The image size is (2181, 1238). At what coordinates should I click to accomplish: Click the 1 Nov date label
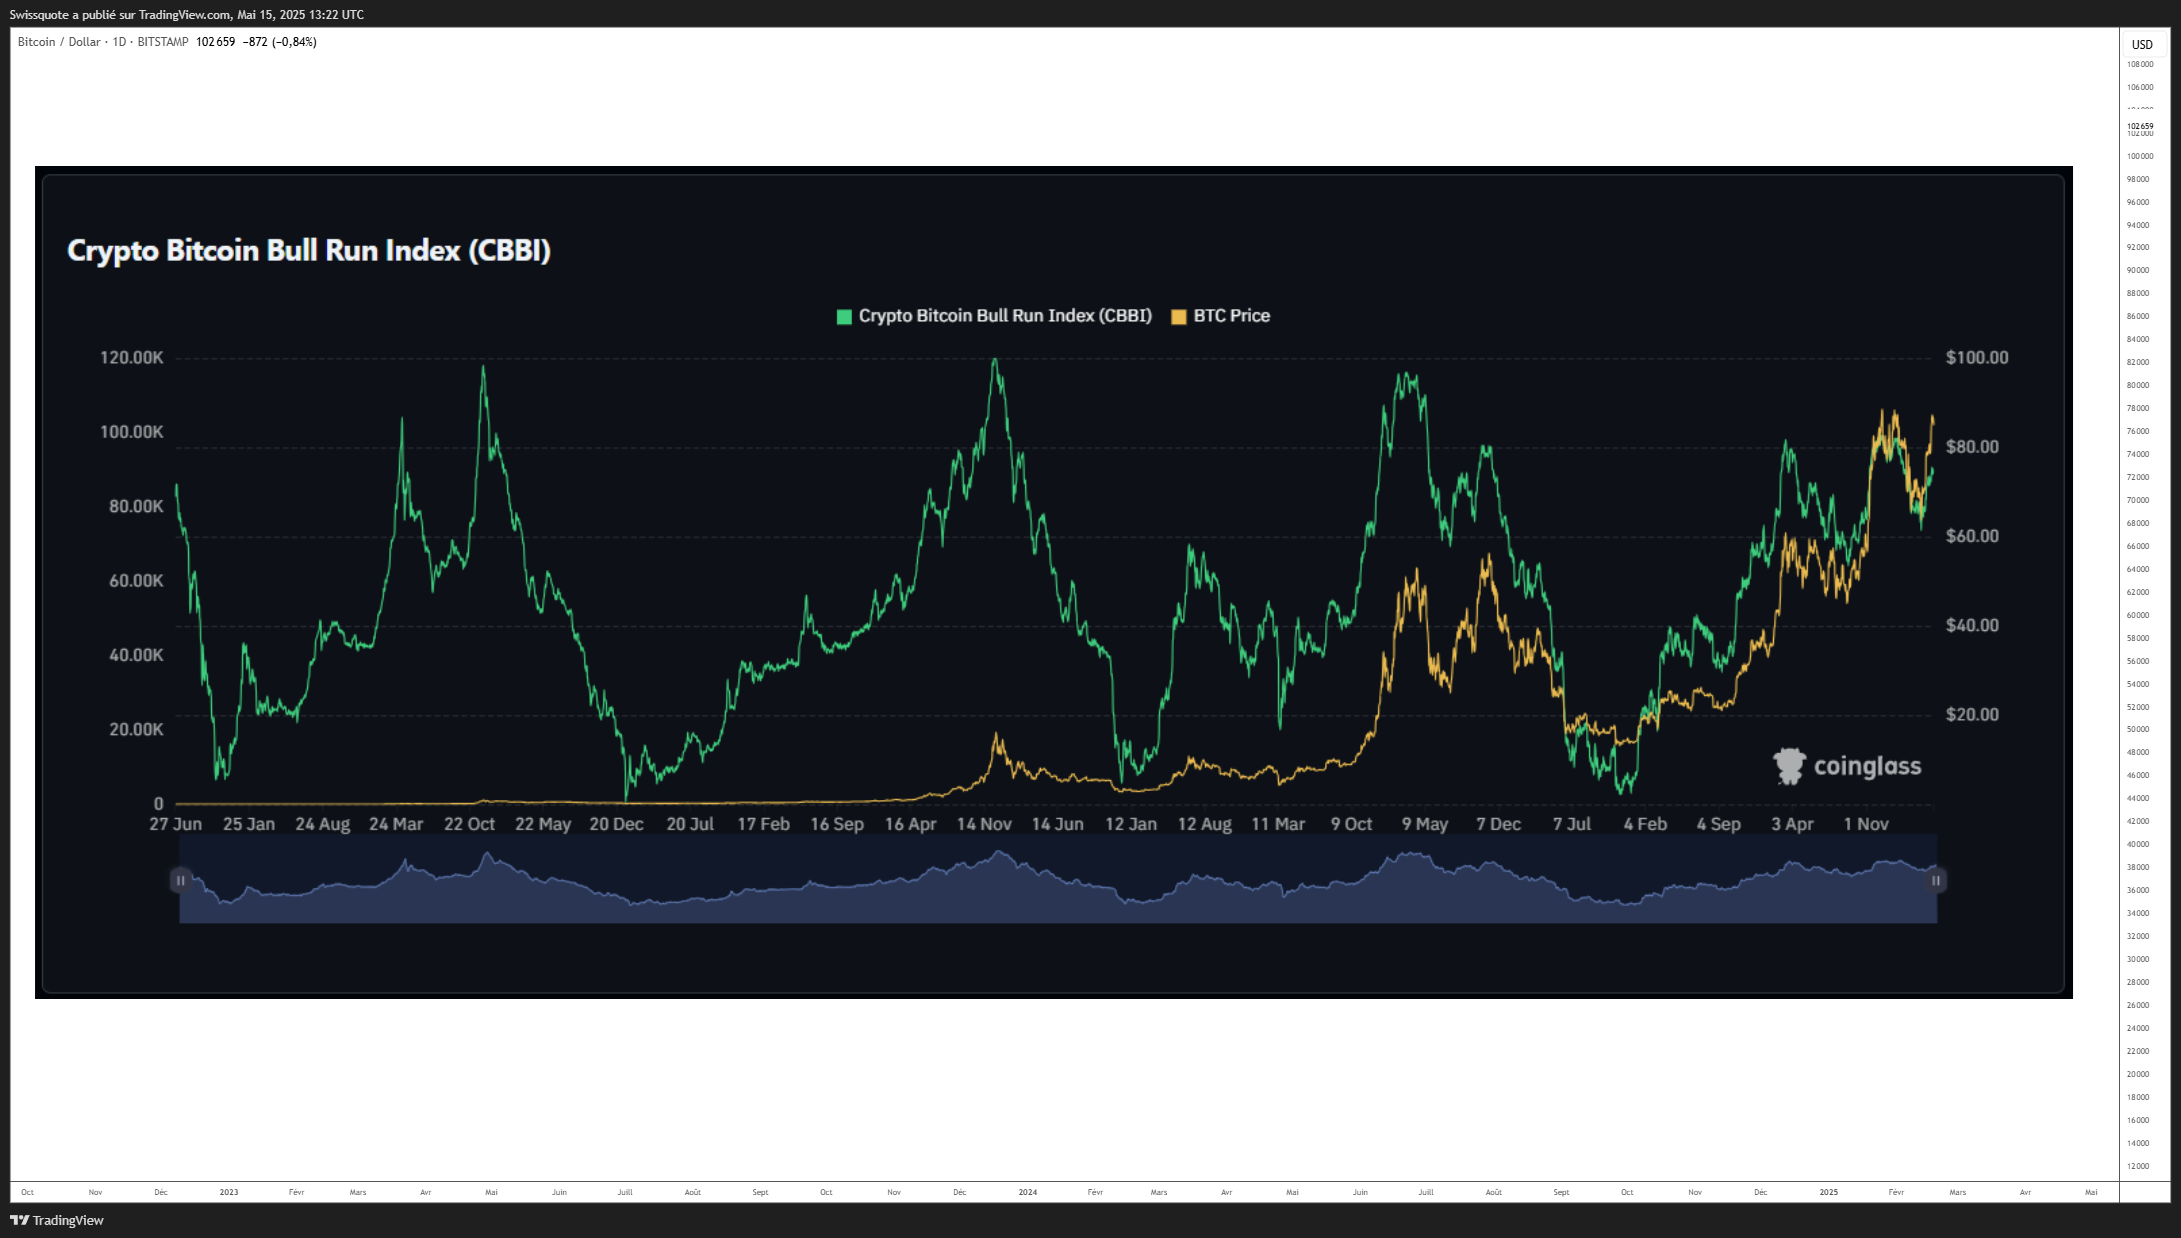1866,824
